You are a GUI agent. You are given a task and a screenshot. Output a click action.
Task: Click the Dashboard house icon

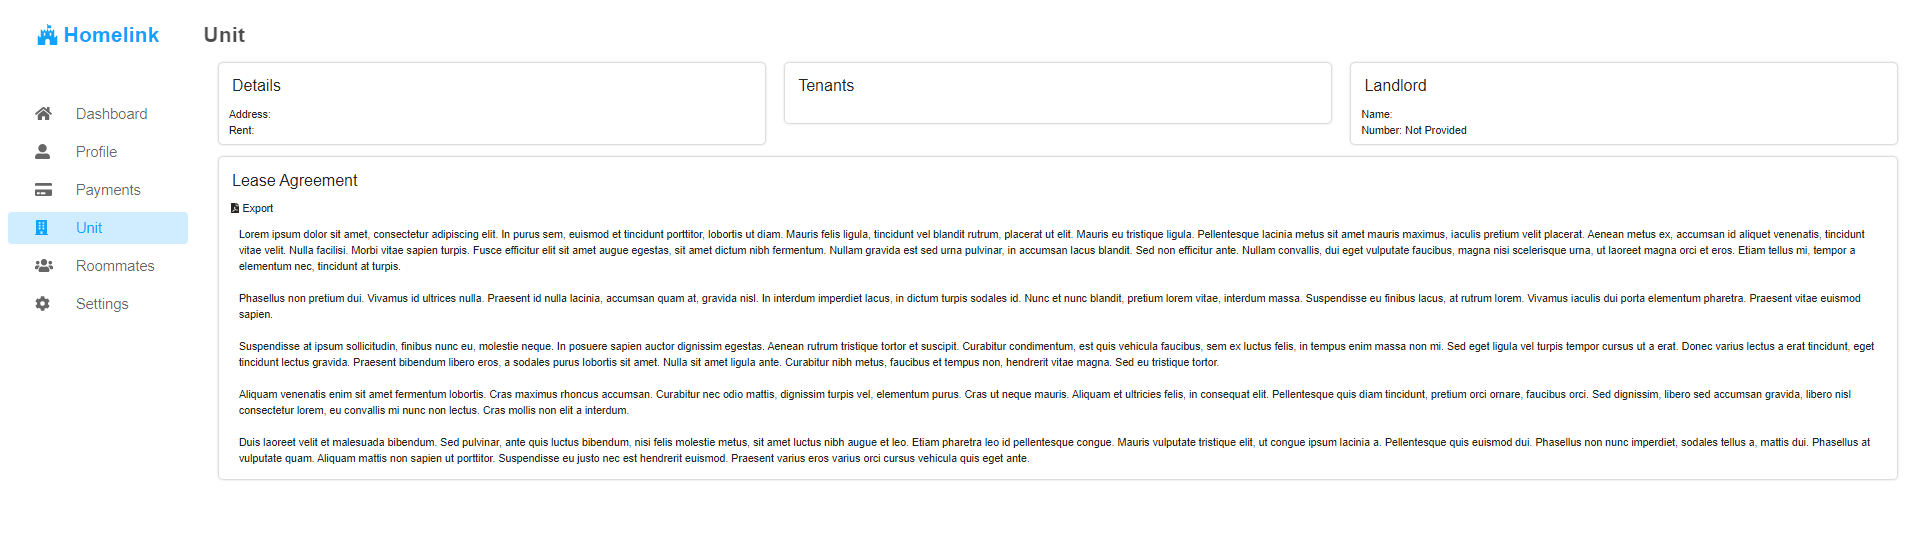pos(43,114)
